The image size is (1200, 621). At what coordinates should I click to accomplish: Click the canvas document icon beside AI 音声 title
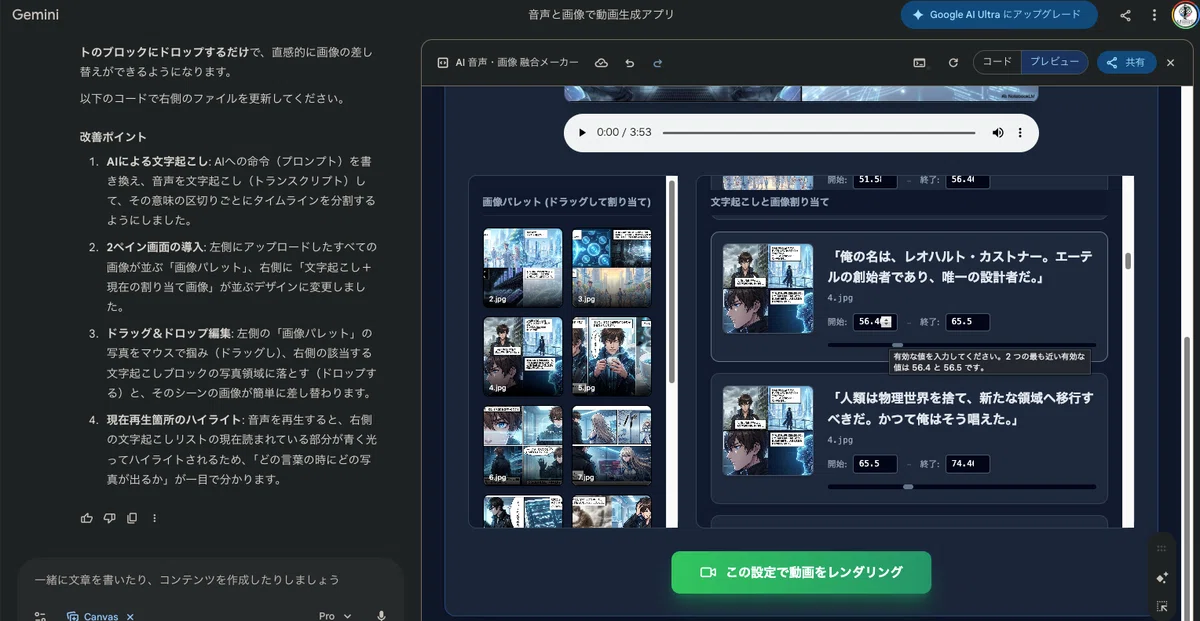point(443,62)
